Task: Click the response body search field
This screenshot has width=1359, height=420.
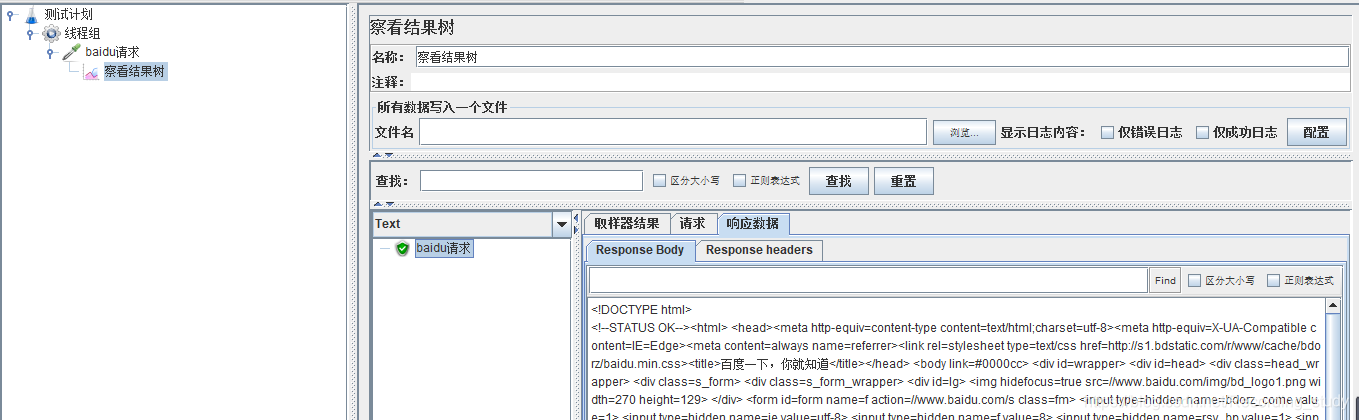Action: (868, 280)
